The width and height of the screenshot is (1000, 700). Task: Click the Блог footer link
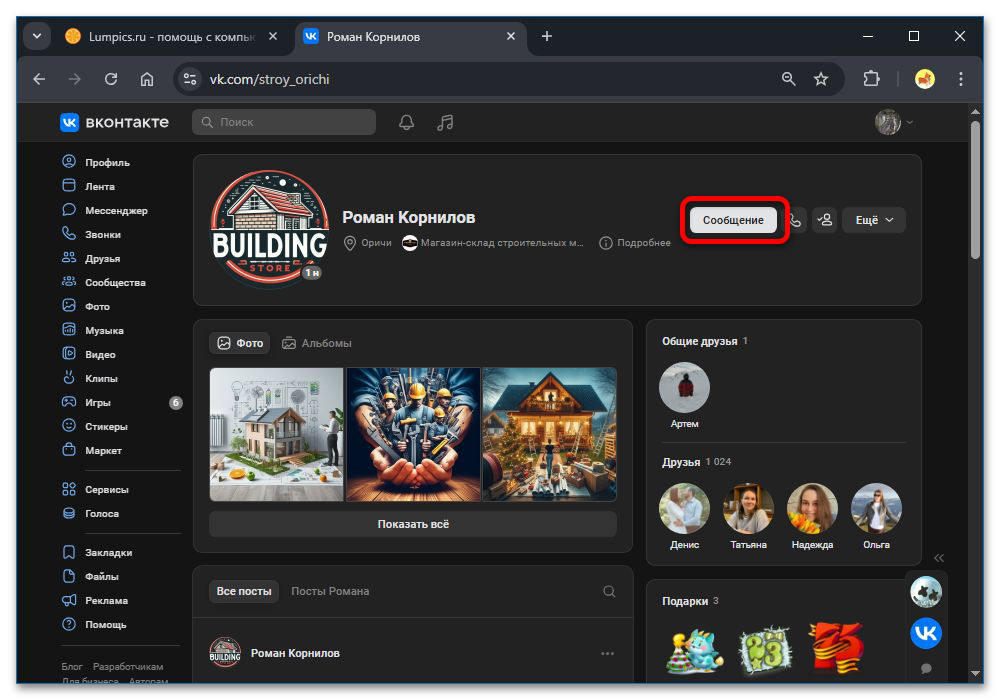click(x=72, y=666)
